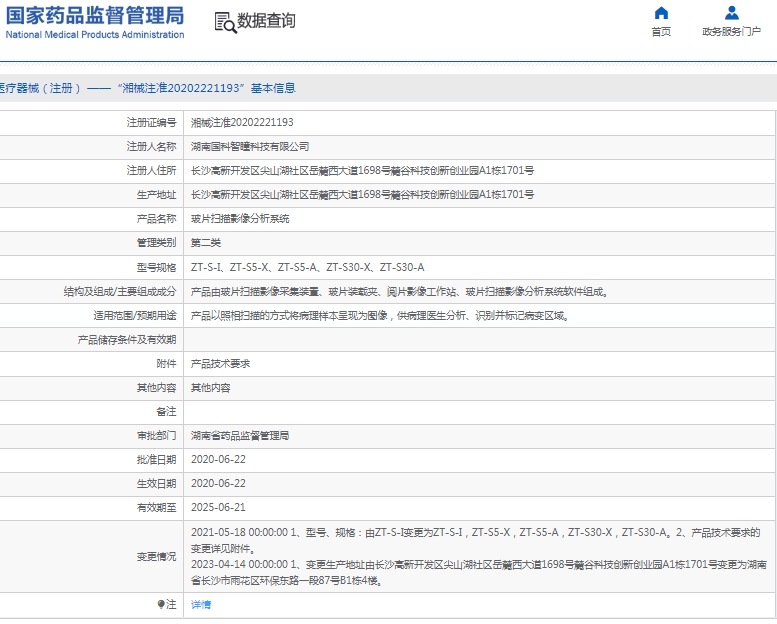
Task: Click approval date 2020-06-22 in 批准日期 row
Action: pos(219,459)
